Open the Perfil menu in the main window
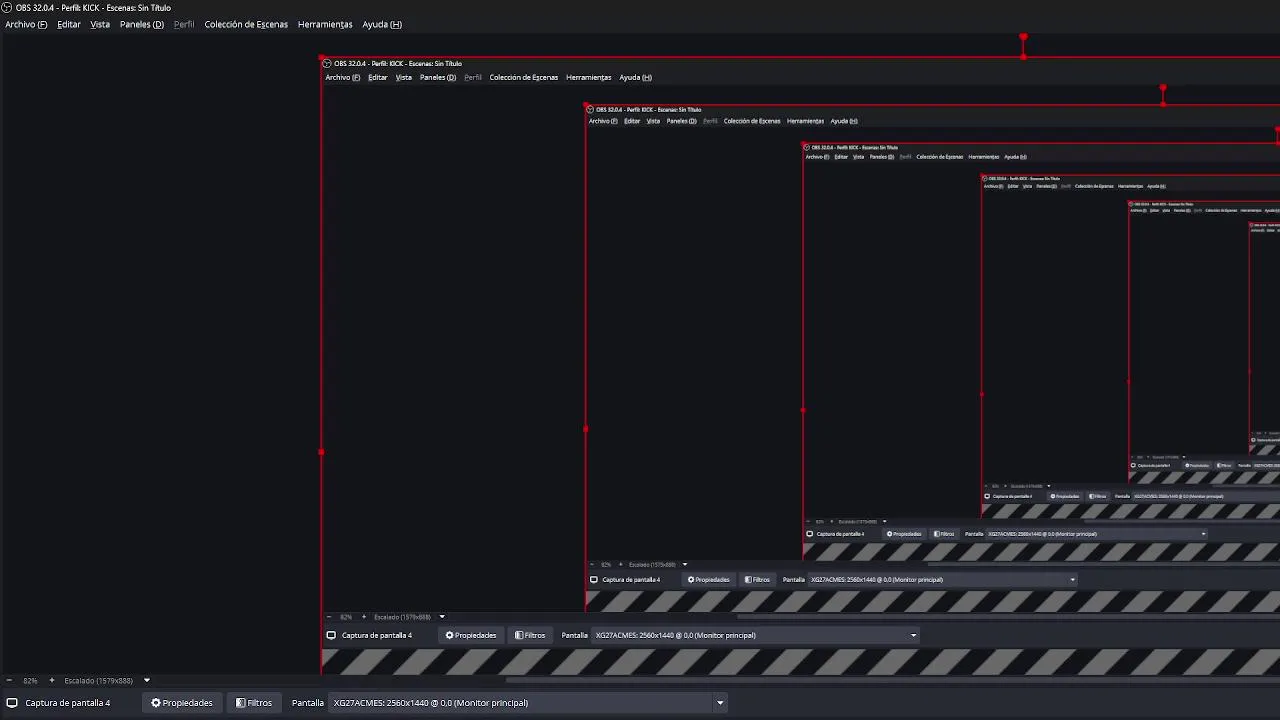The image size is (1280, 720). (x=184, y=24)
